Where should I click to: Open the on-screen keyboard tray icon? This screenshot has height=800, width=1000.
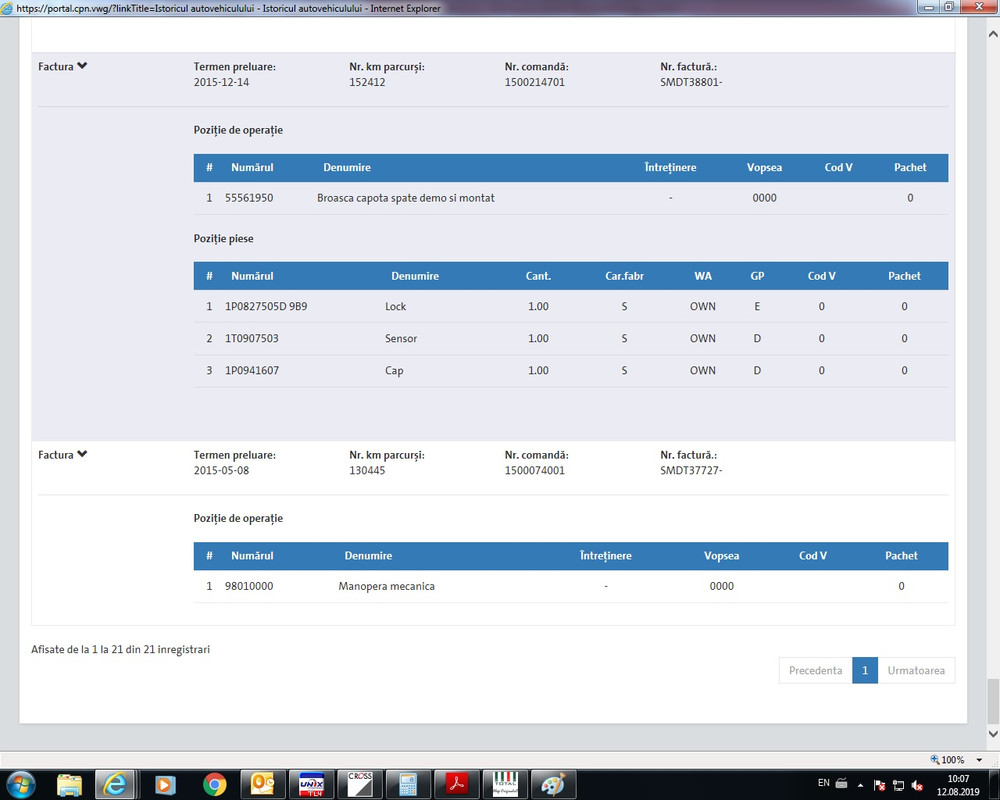point(841,783)
